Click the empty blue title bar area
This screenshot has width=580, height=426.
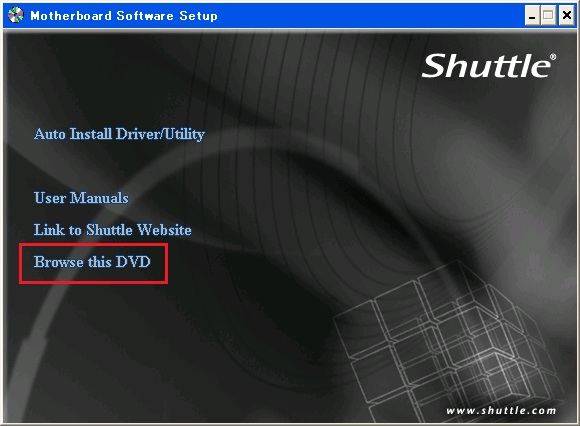point(370,16)
